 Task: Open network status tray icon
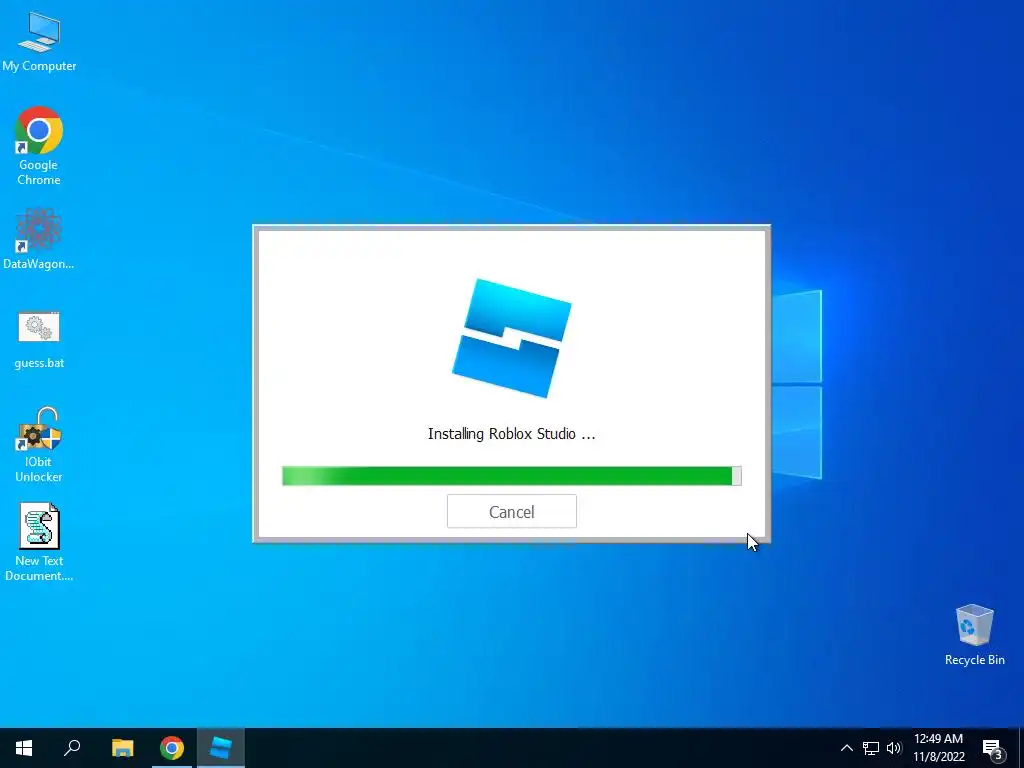pyautogui.click(x=871, y=748)
